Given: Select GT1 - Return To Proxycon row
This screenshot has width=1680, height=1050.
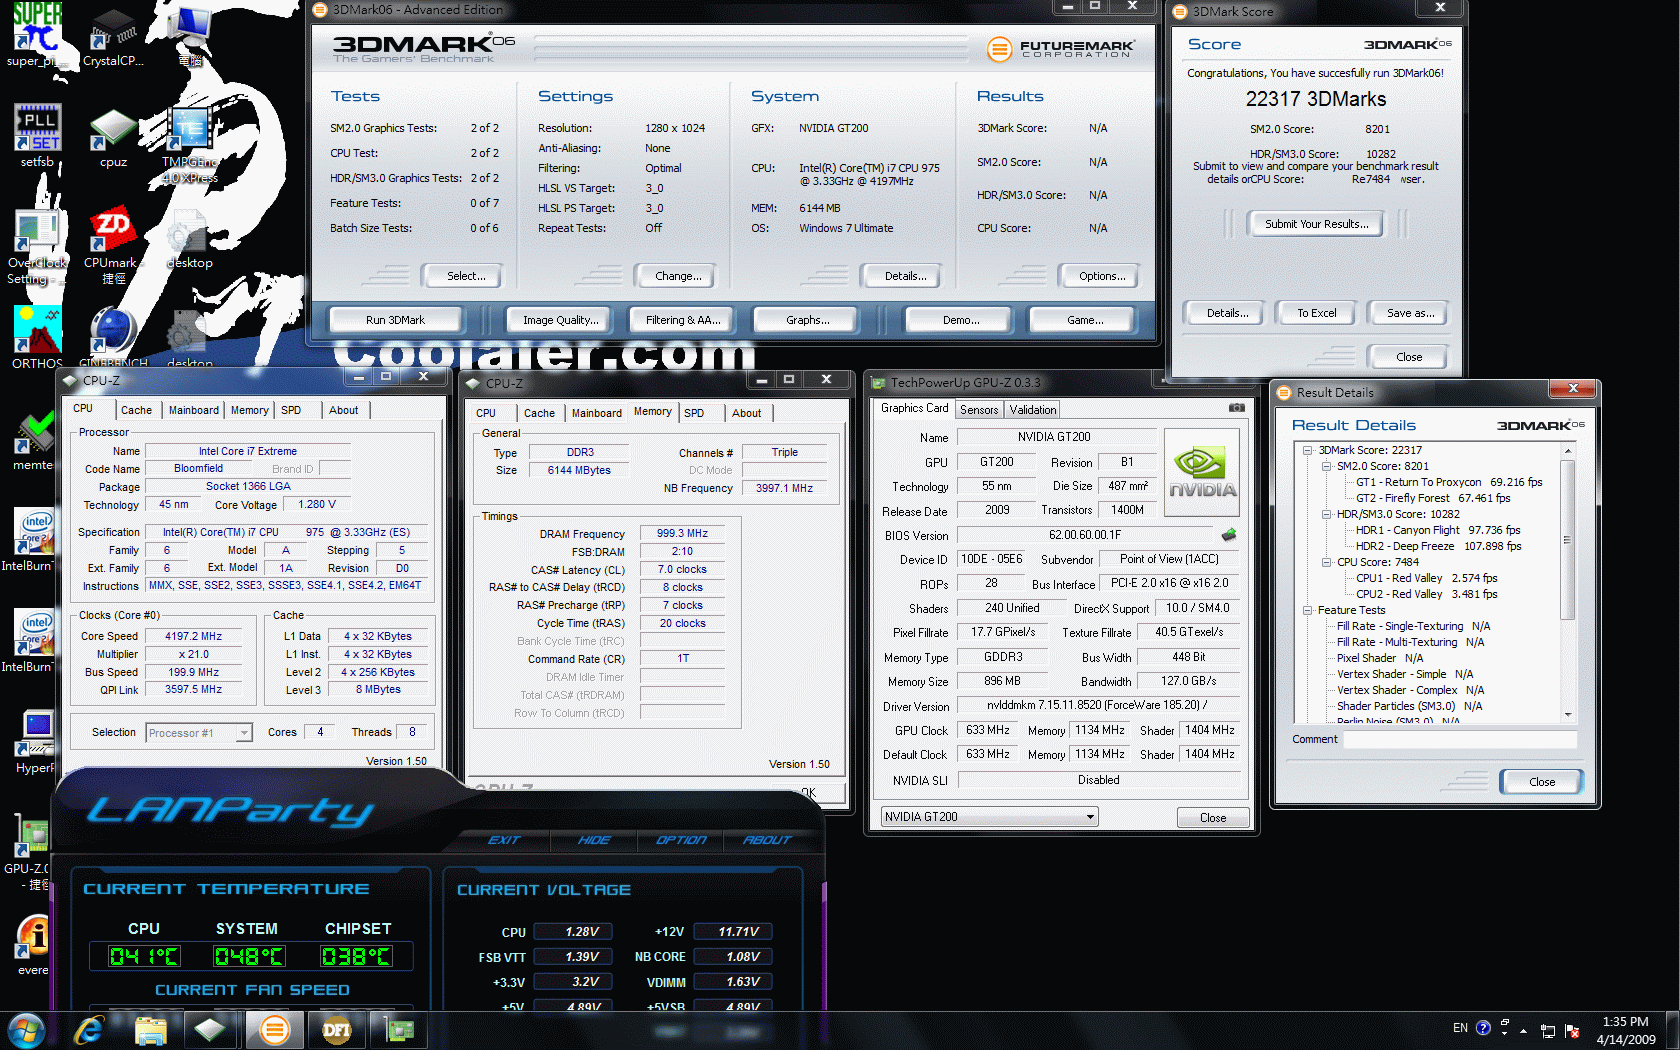Looking at the screenshot, I should pyautogui.click(x=1449, y=482).
